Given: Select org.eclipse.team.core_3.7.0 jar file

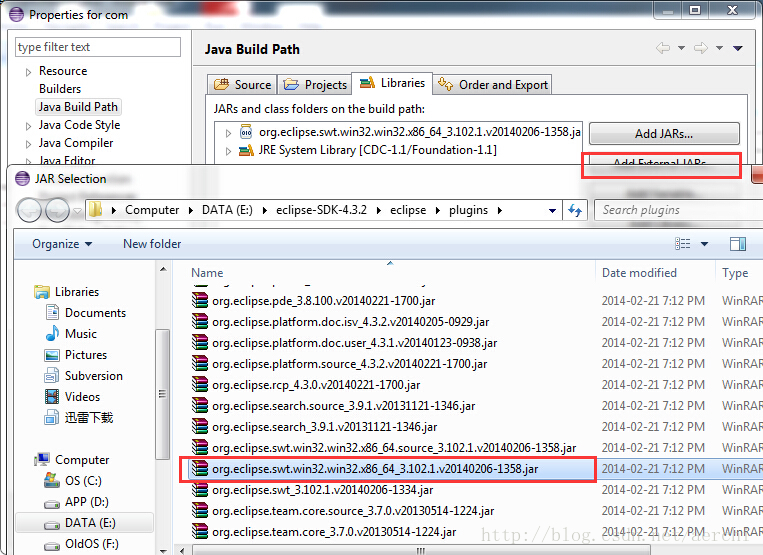Looking at the screenshot, I should pyautogui.click(x=334, y=532).
